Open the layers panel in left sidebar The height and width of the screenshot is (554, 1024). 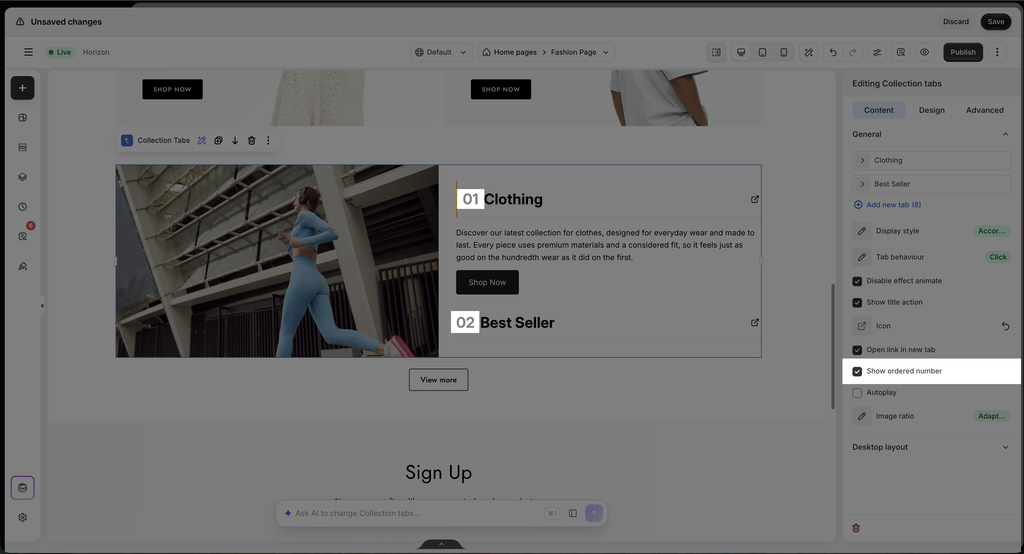[22, 177]
